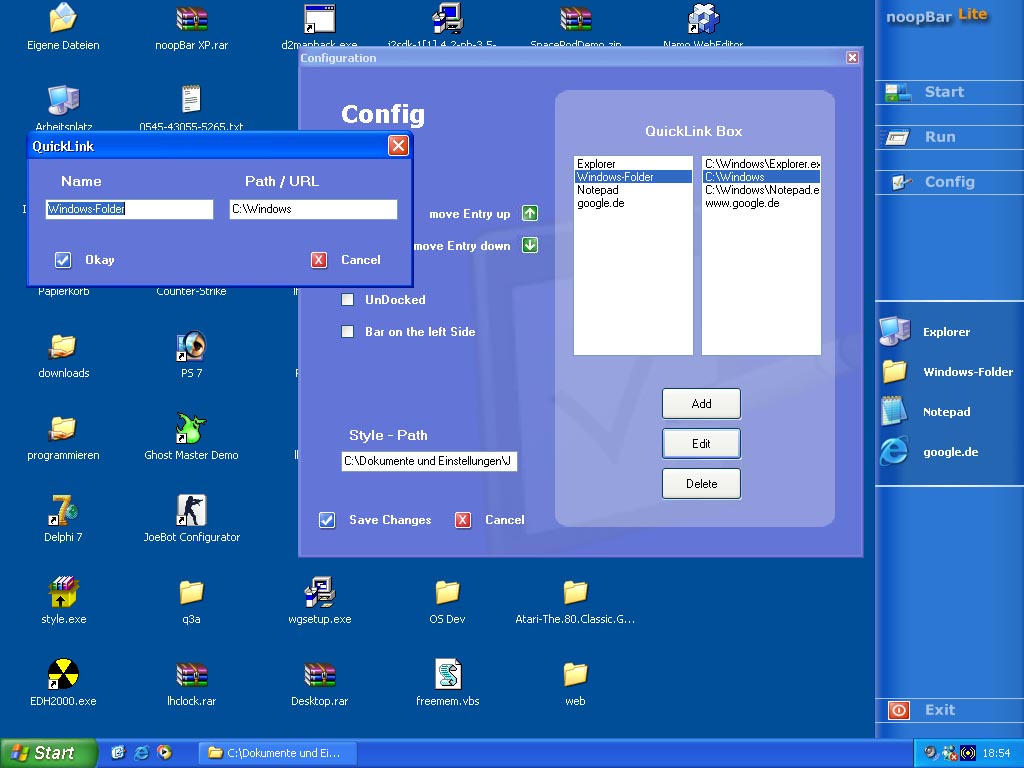Select Eigene Dateien desktop icon
The image size is (1024, 768).
click(x=63, y=27)
